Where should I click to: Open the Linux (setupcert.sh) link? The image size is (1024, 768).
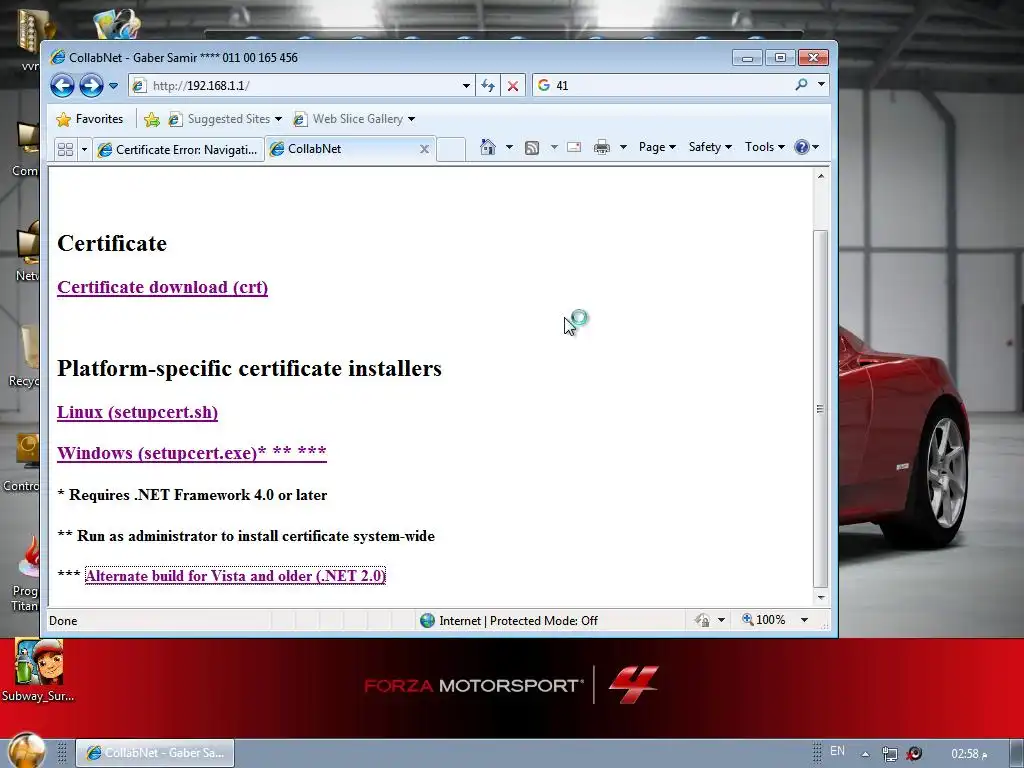[x=137, y=412]
